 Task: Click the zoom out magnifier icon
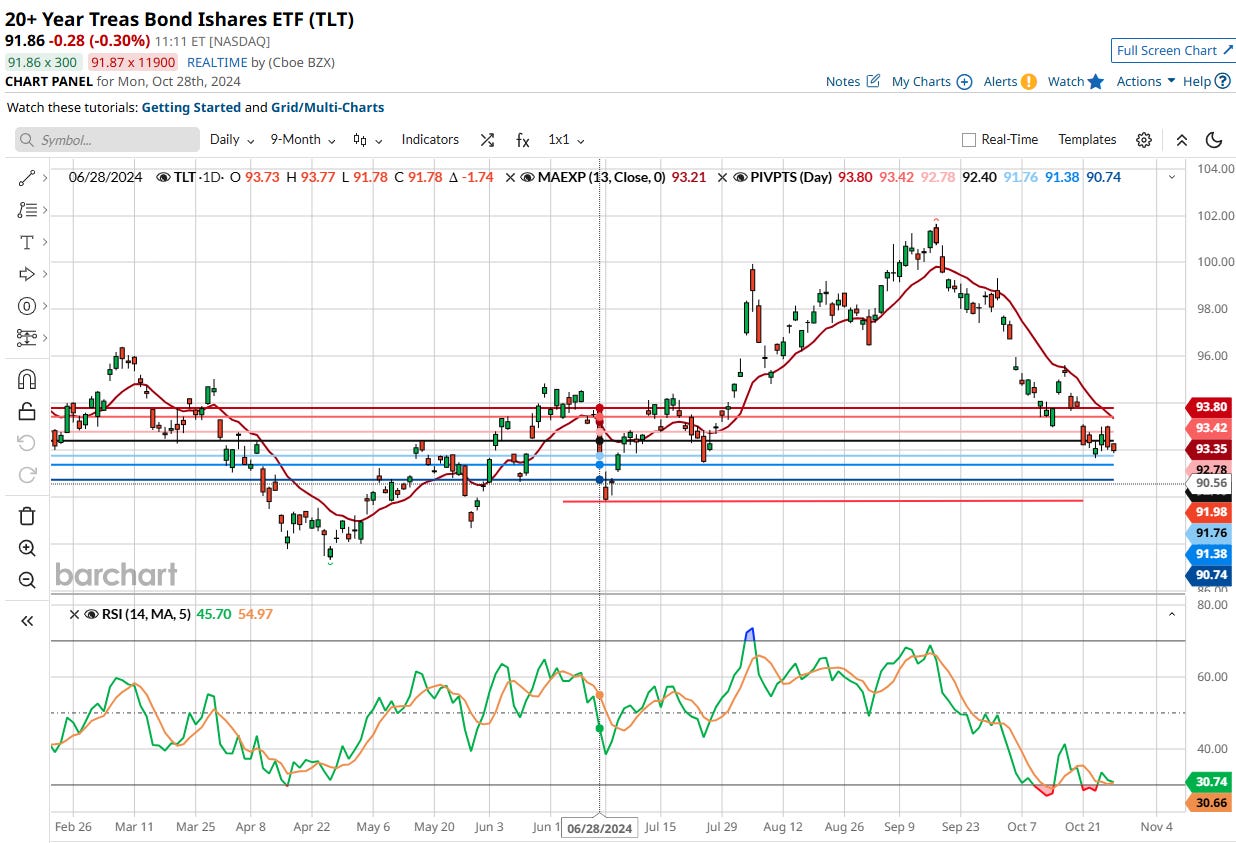point(27,580)
